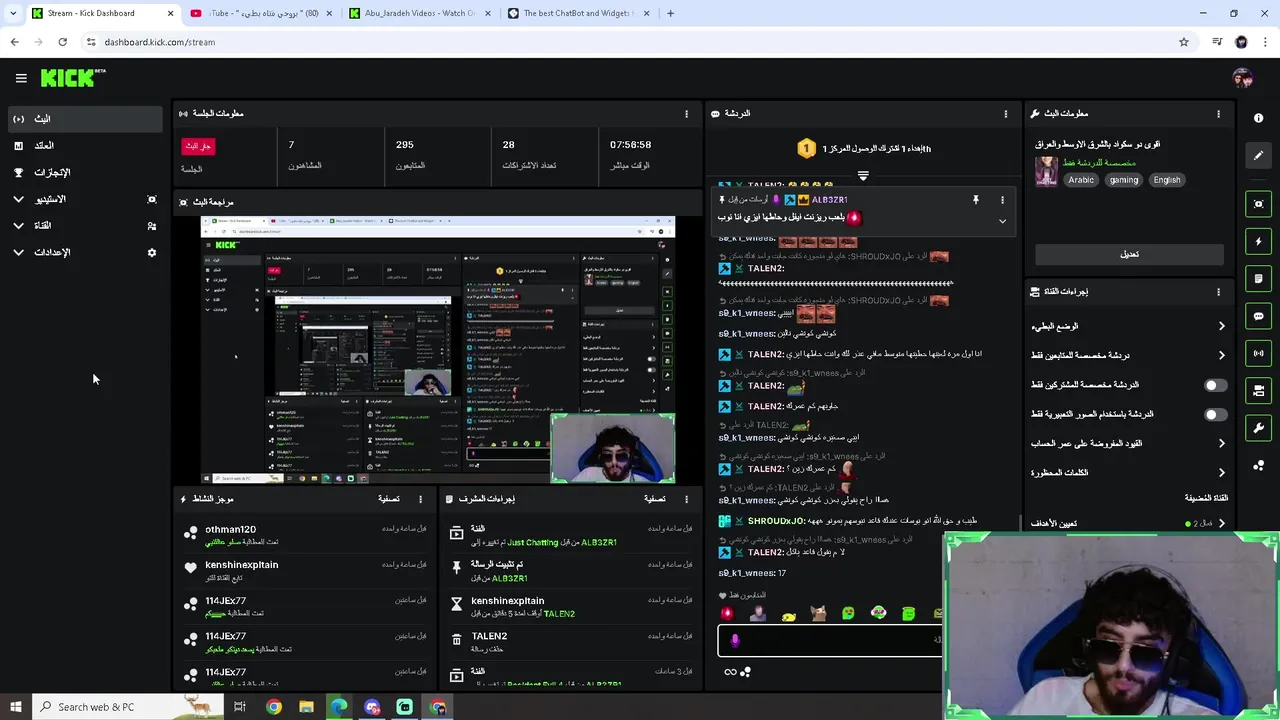Viewport: 1280px width, 720px height.
Task: Open the Kick hamburger menu
Action: [x=21, y=78]
